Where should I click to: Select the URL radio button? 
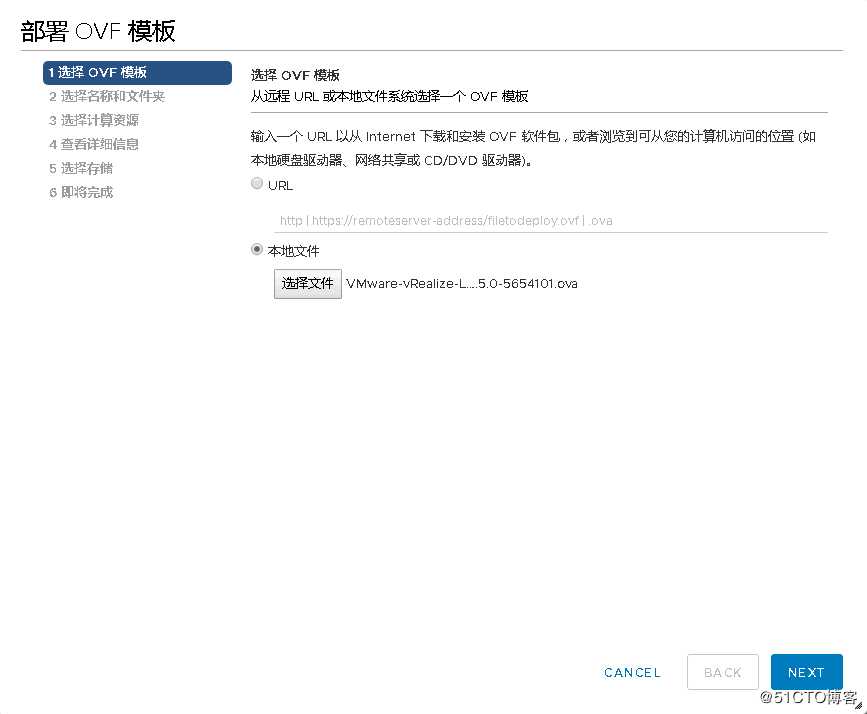(257, 184)
